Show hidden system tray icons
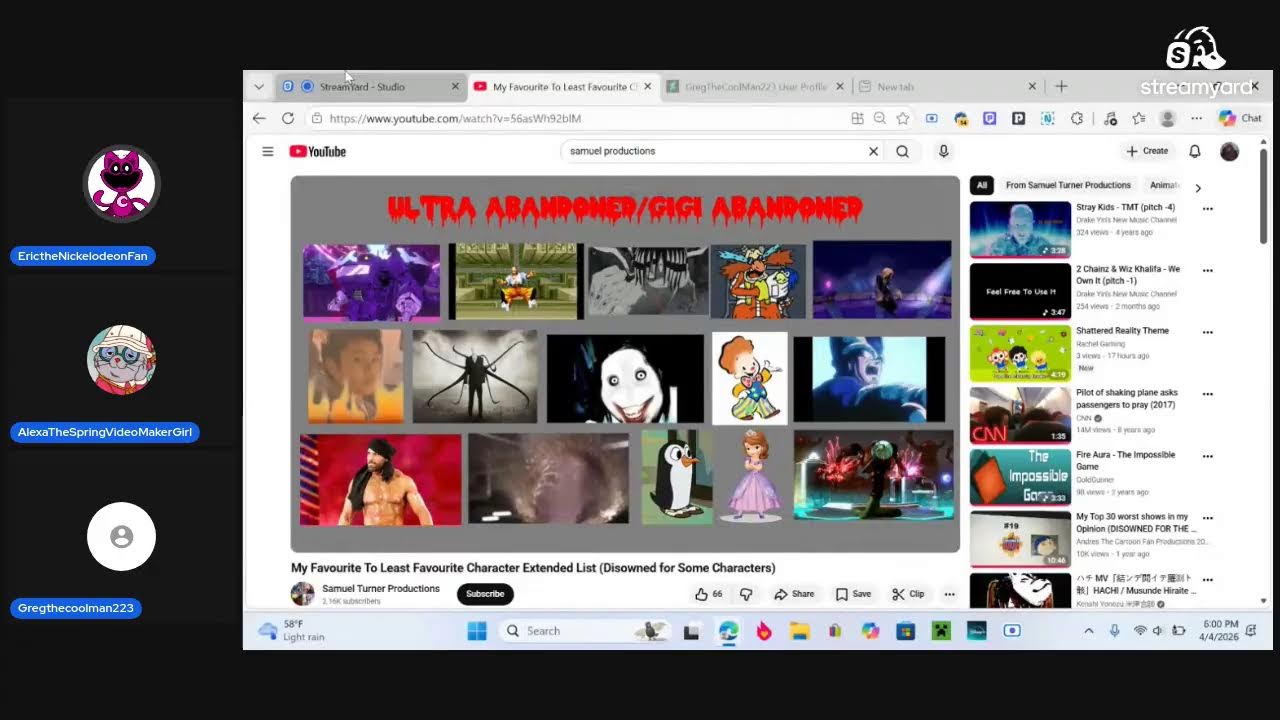This screenshot has height=720, width=1280. tap(1089, 631)
